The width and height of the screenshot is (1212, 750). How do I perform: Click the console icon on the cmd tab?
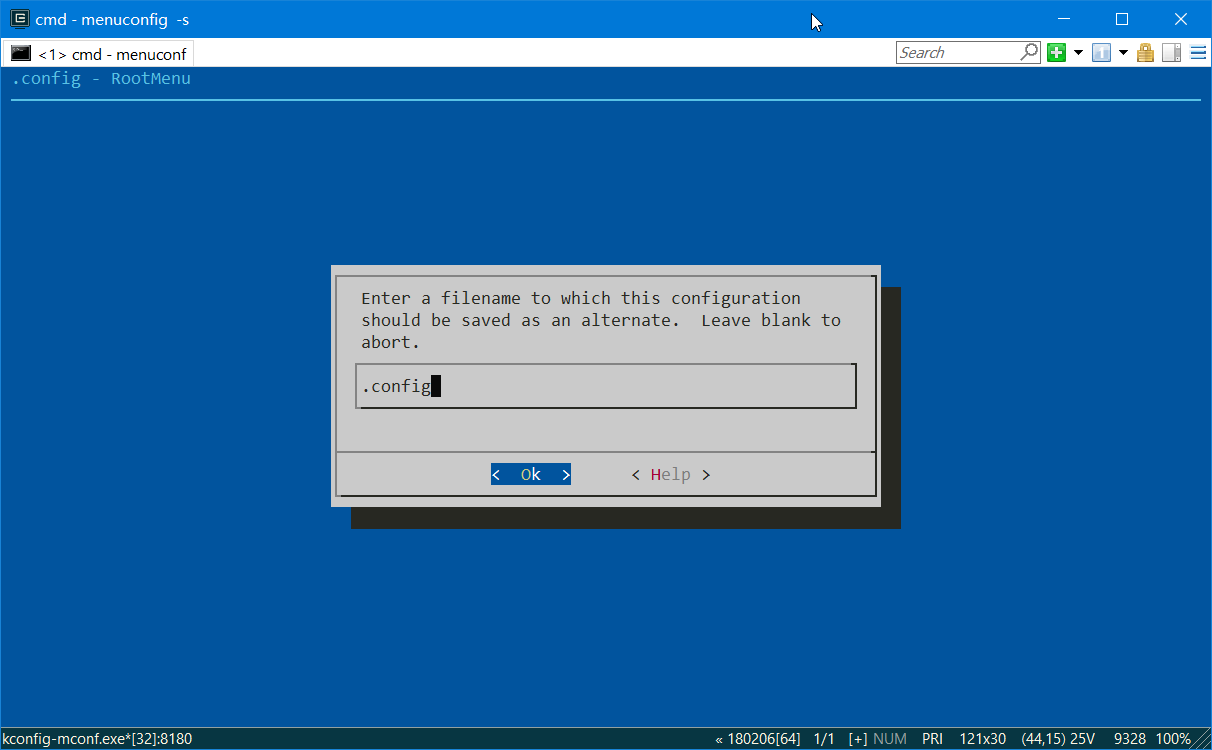pos(20,55)
